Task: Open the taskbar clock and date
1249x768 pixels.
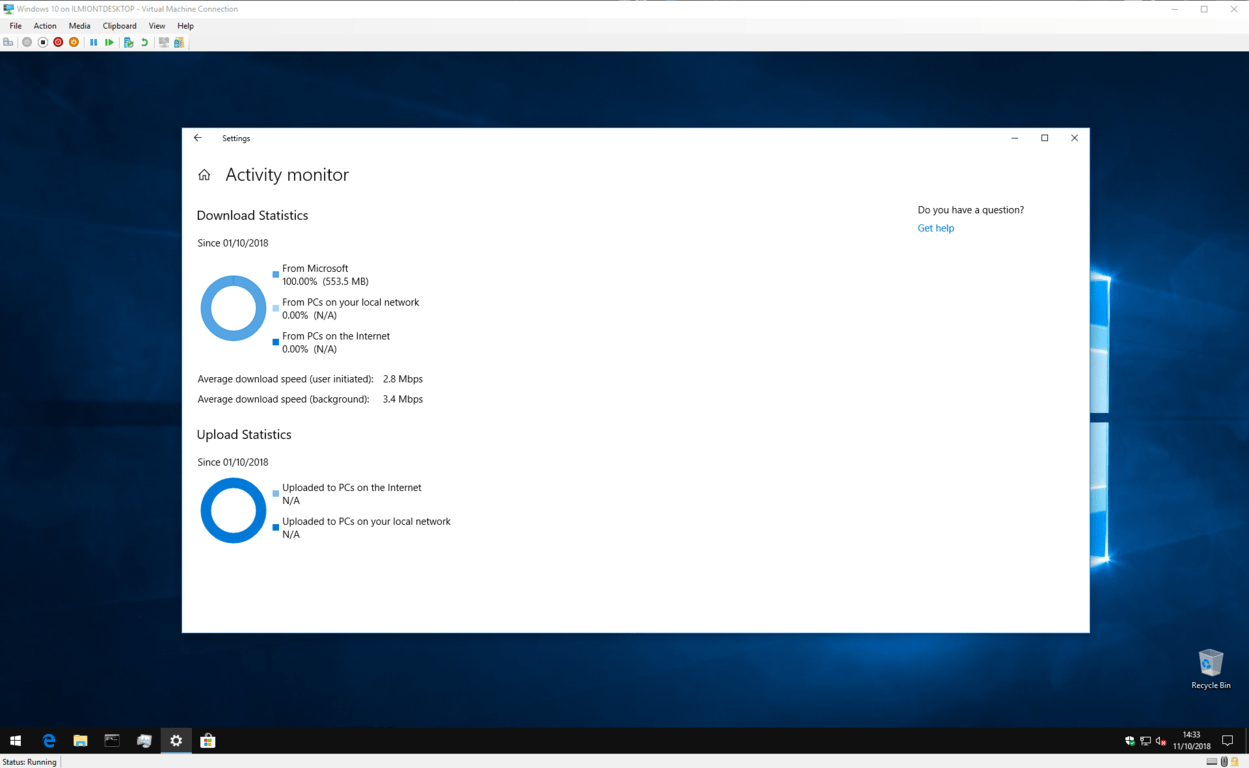Action: click(1192, 741)
